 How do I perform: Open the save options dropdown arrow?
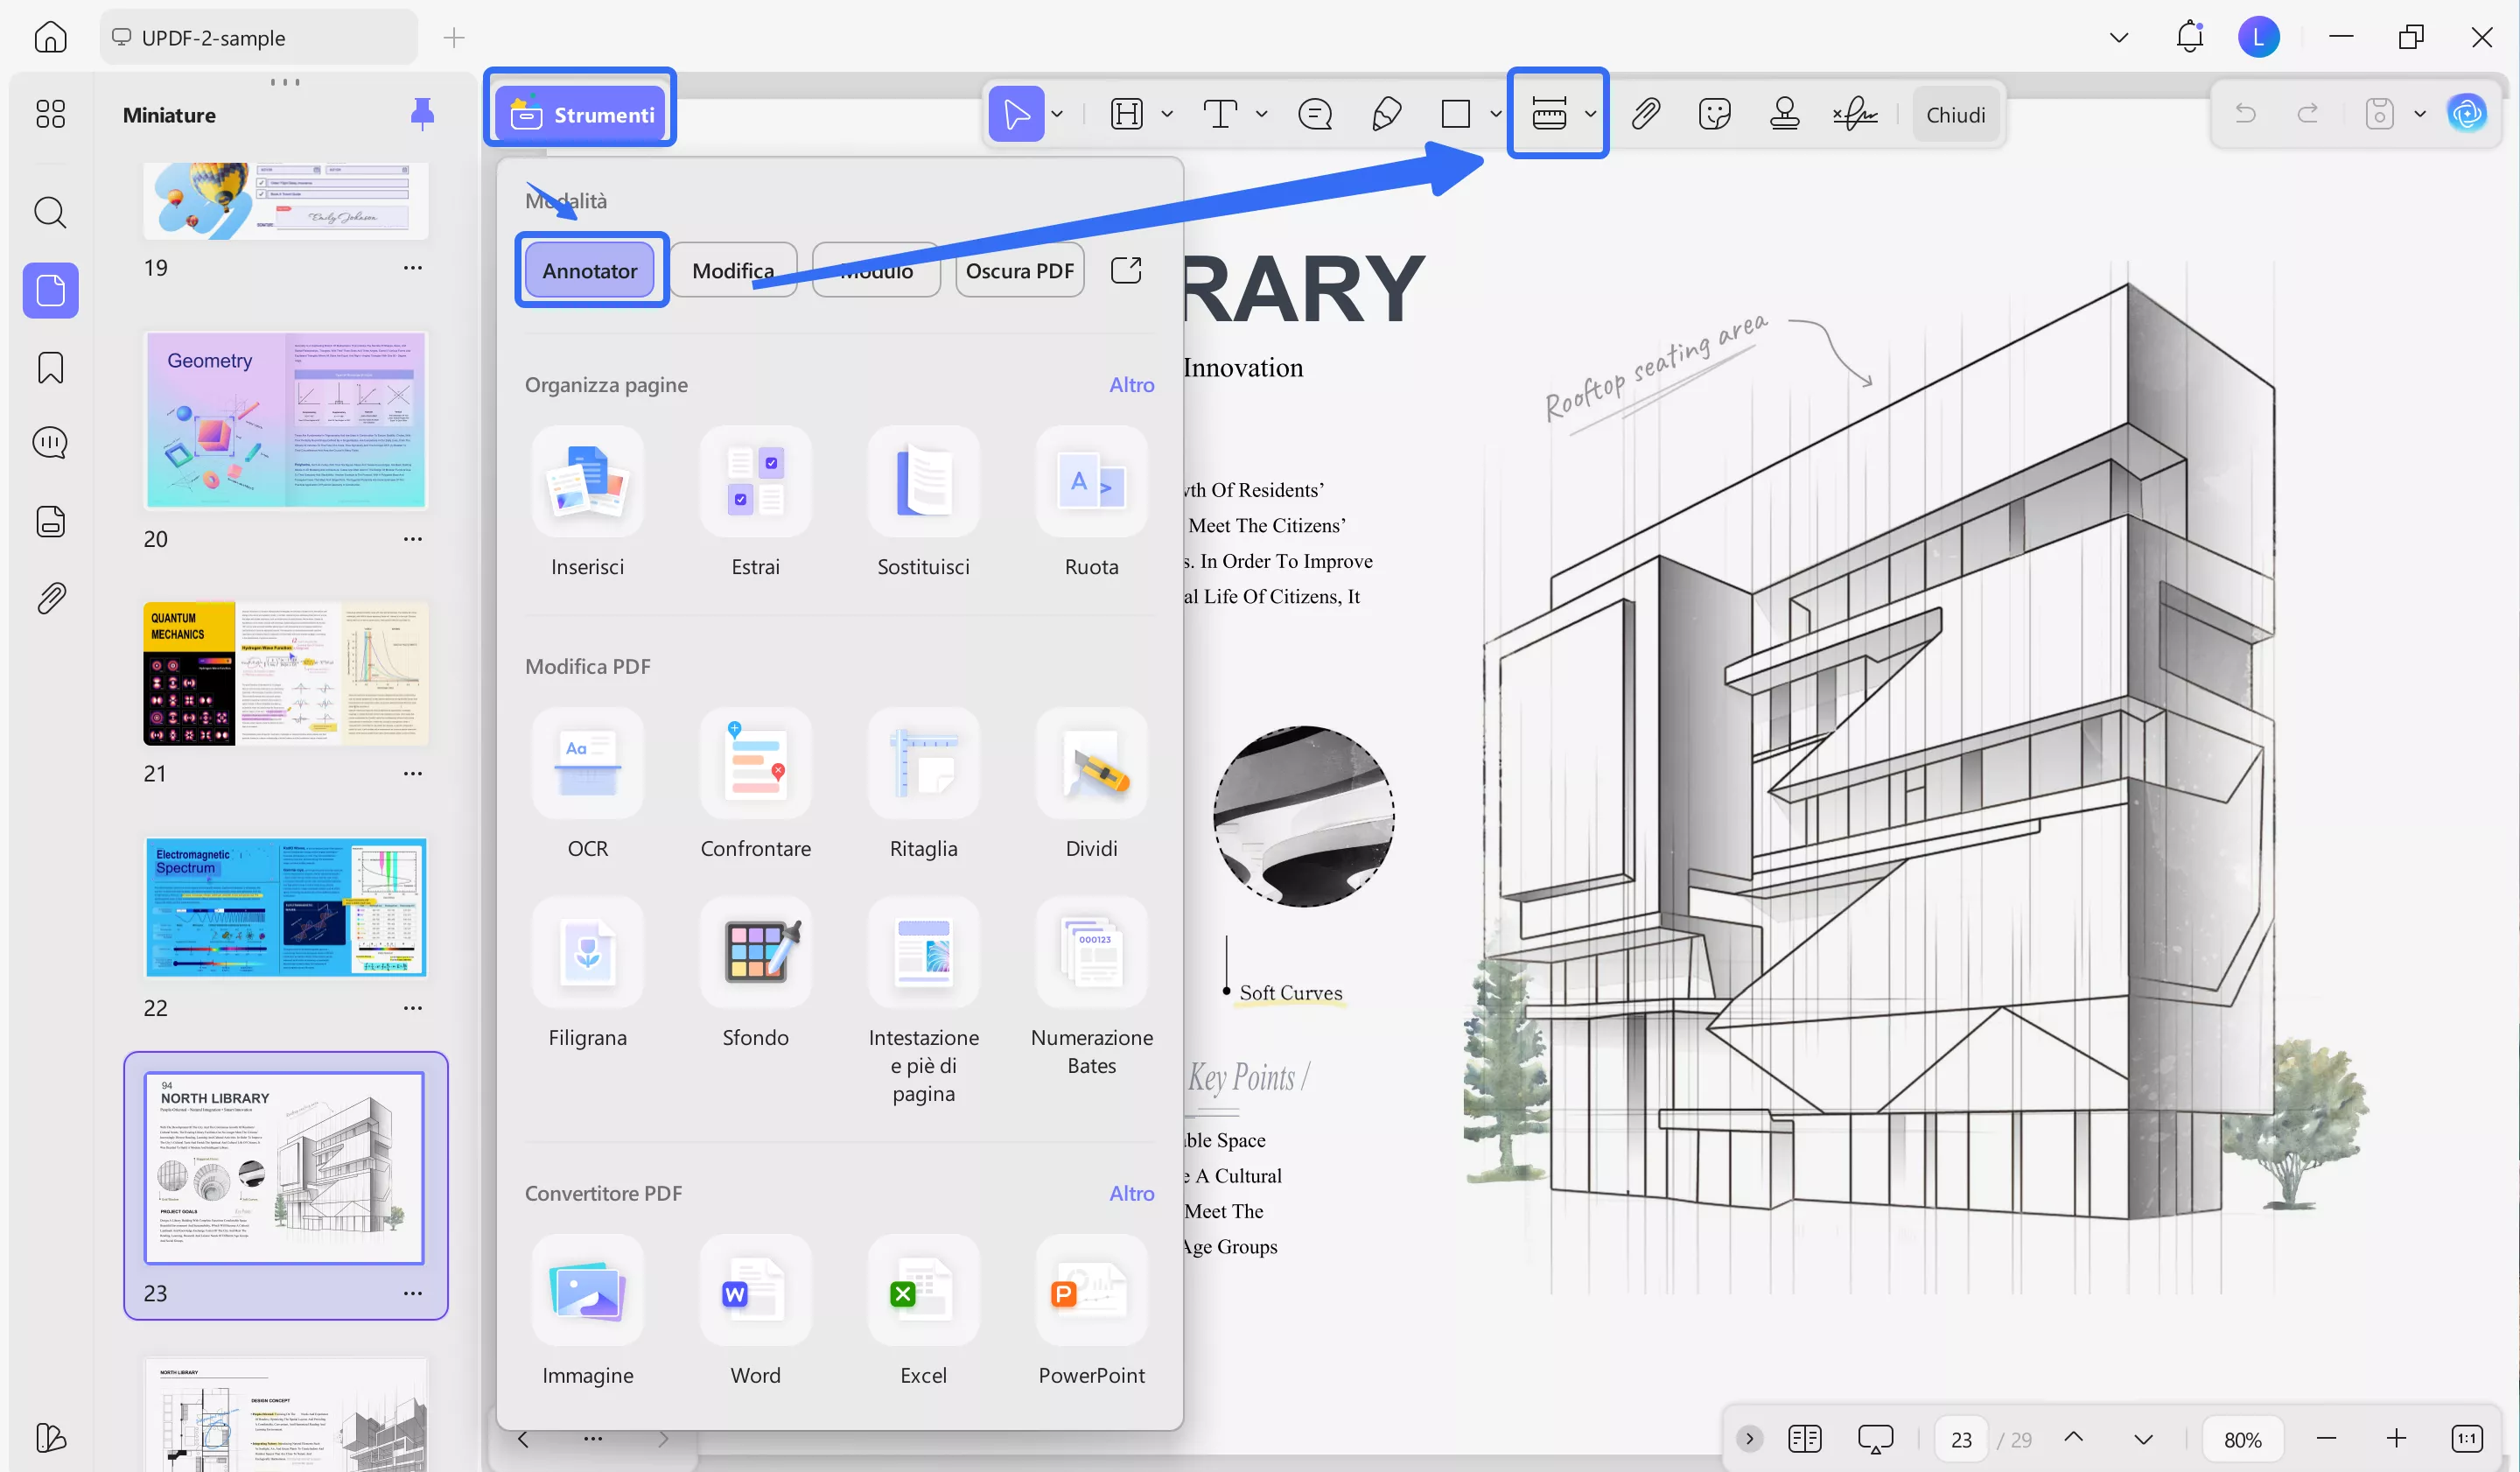[2420, 114]
